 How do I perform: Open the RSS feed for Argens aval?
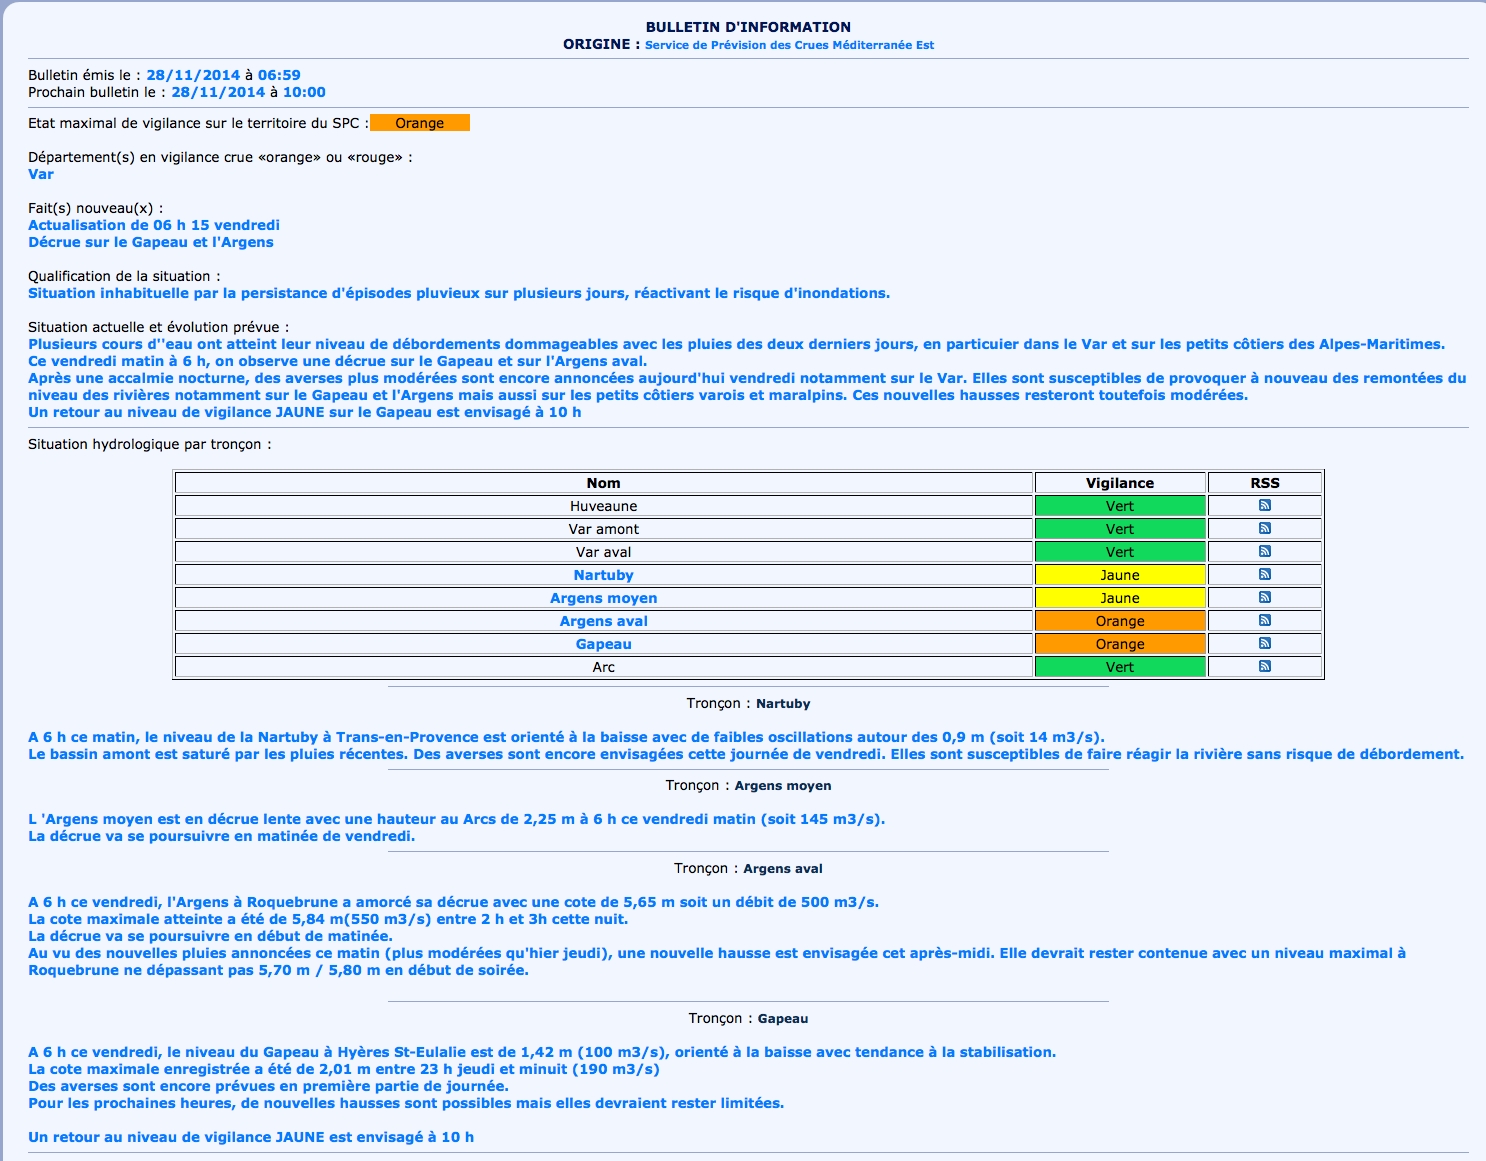pos(1265,621)
